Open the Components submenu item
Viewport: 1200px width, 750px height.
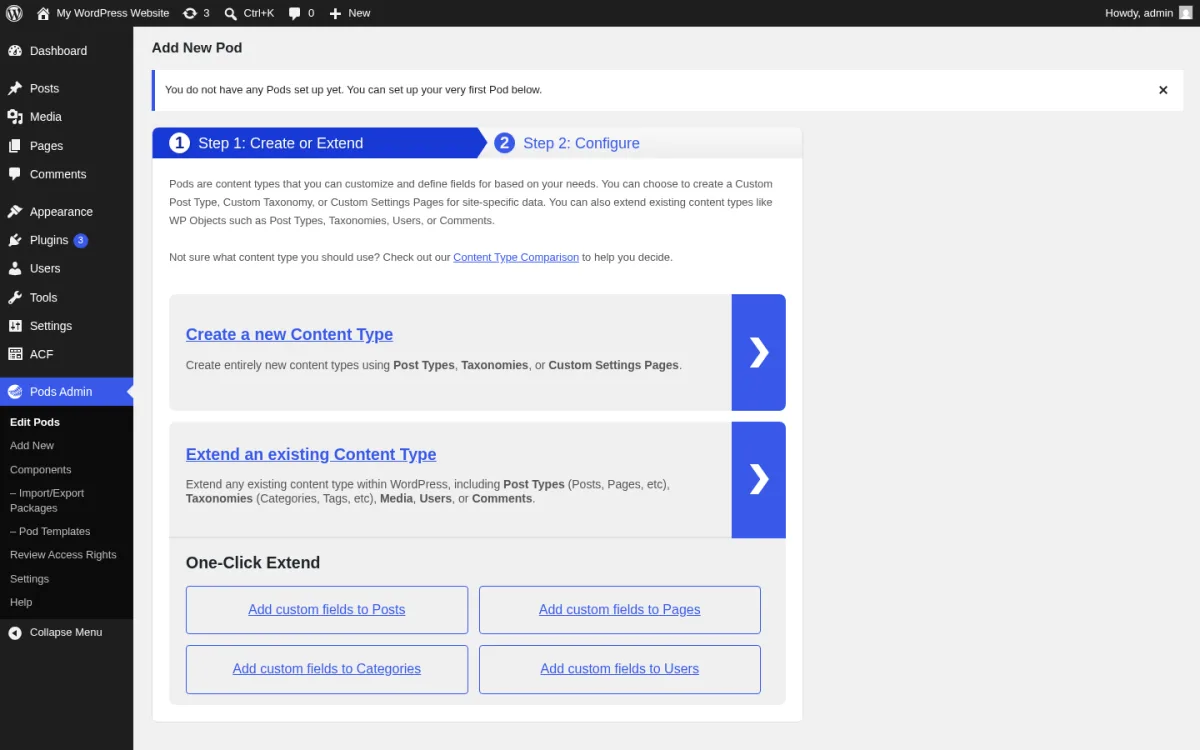41,470
